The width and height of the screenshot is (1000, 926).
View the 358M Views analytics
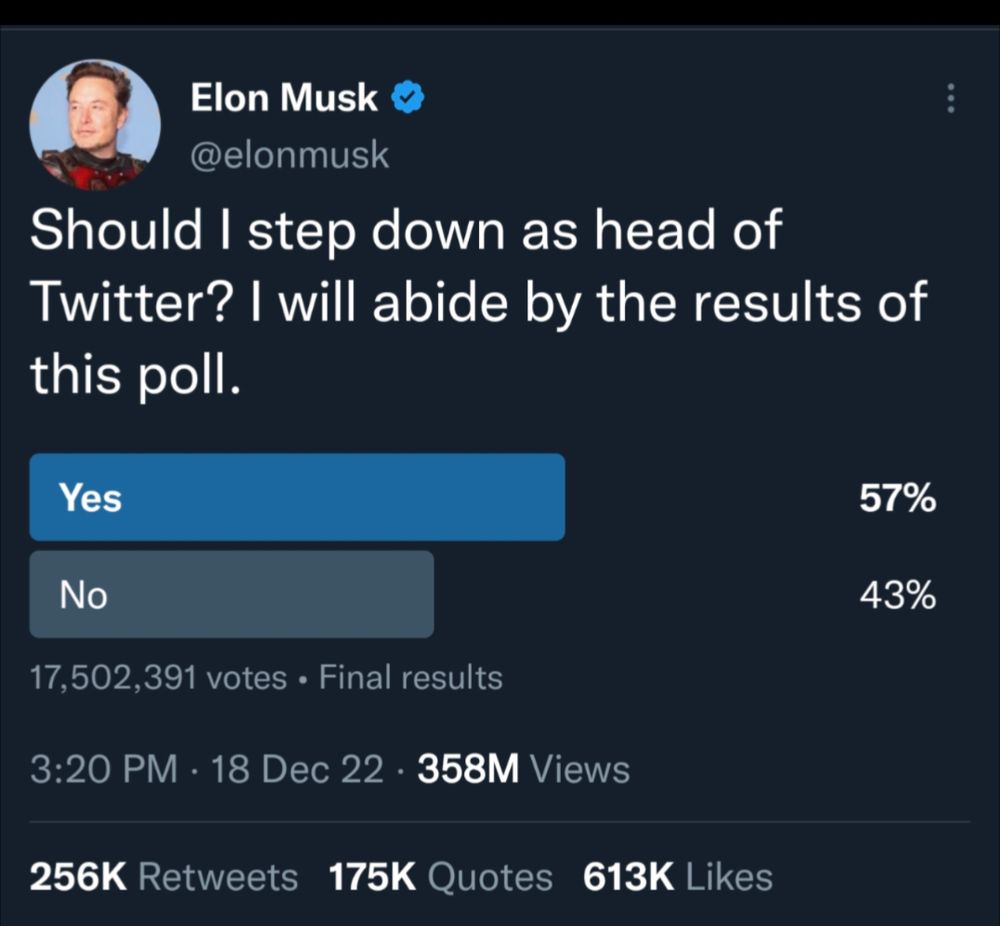(524, 769)
